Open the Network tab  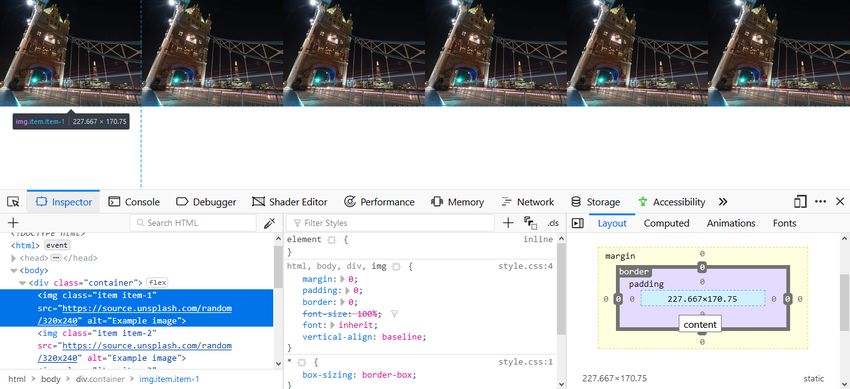[x=528, y=202]
